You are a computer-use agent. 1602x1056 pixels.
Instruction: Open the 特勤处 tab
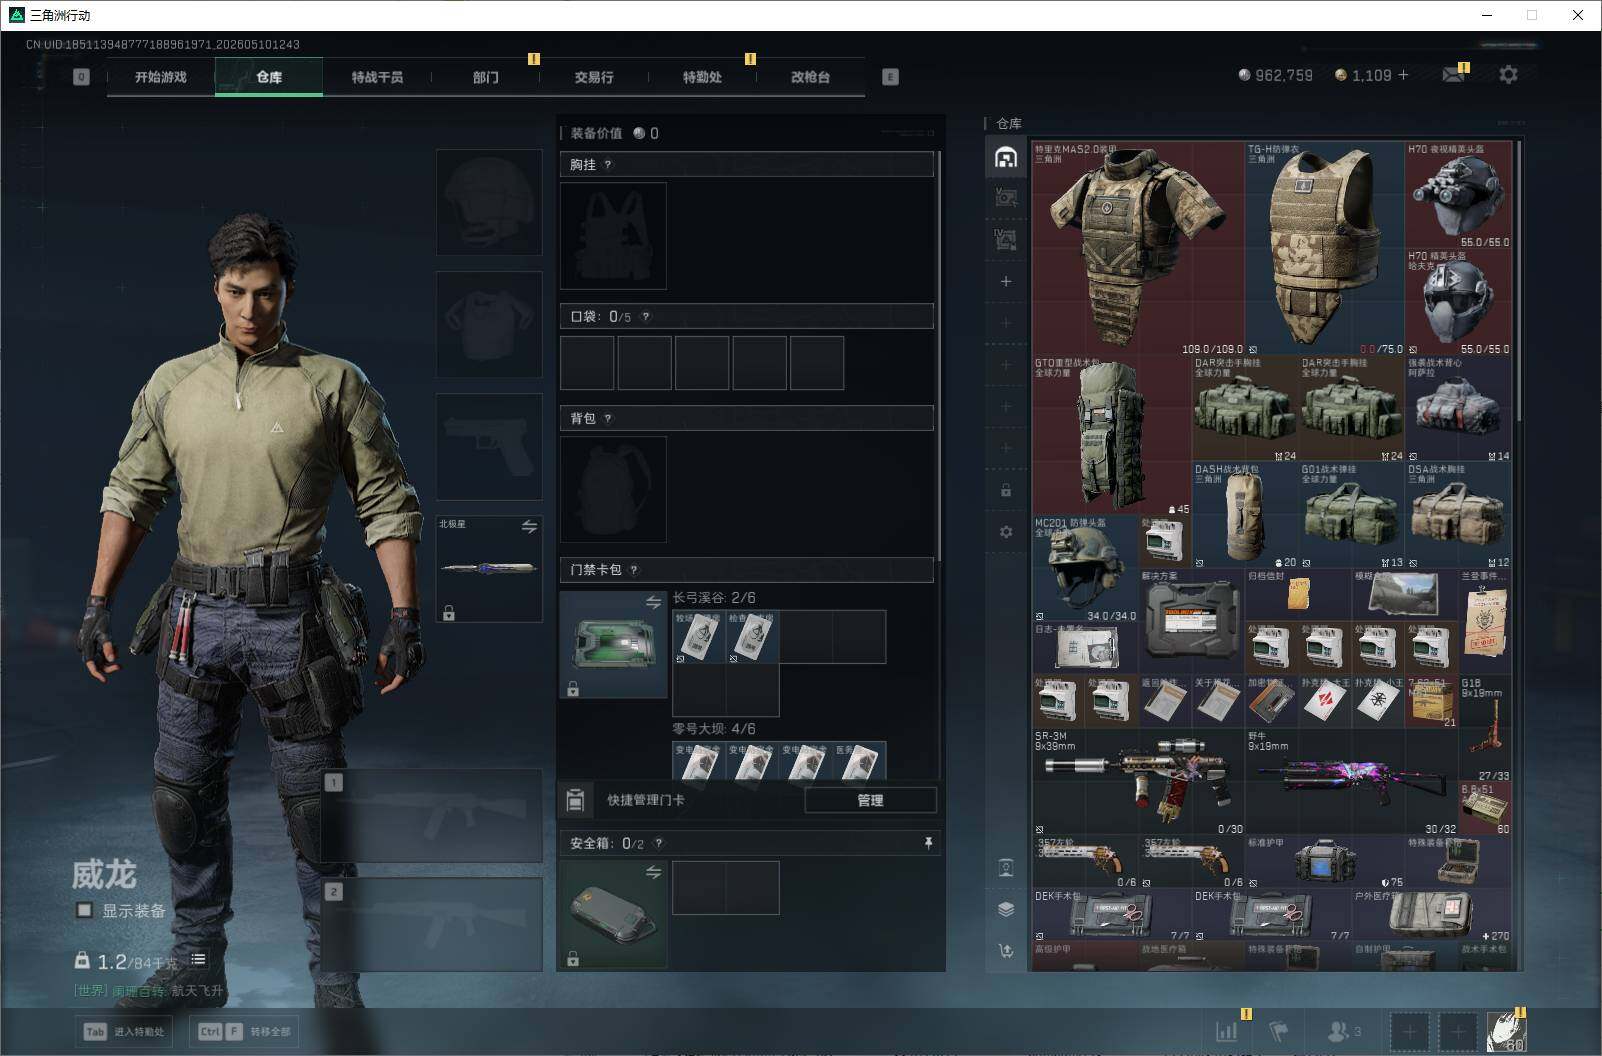click(702, 77)
